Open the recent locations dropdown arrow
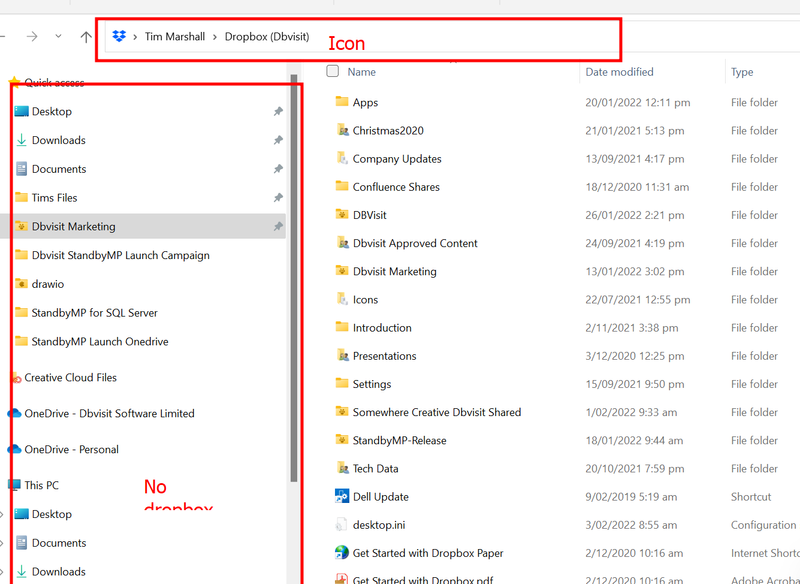This screenshot has width=800, height=584. coord(58,37)
